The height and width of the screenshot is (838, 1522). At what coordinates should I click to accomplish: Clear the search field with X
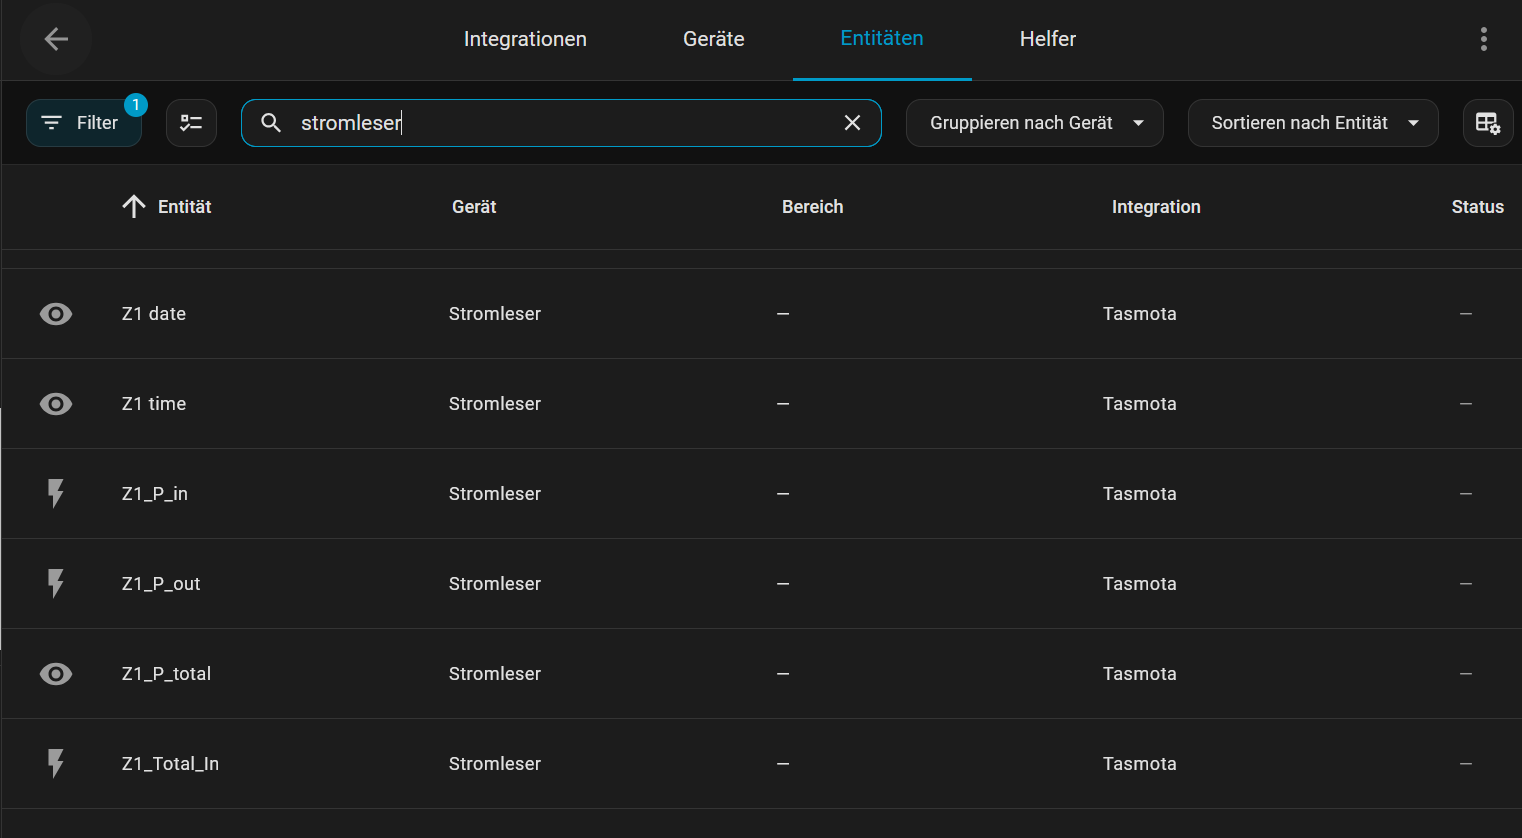point(852,123)
